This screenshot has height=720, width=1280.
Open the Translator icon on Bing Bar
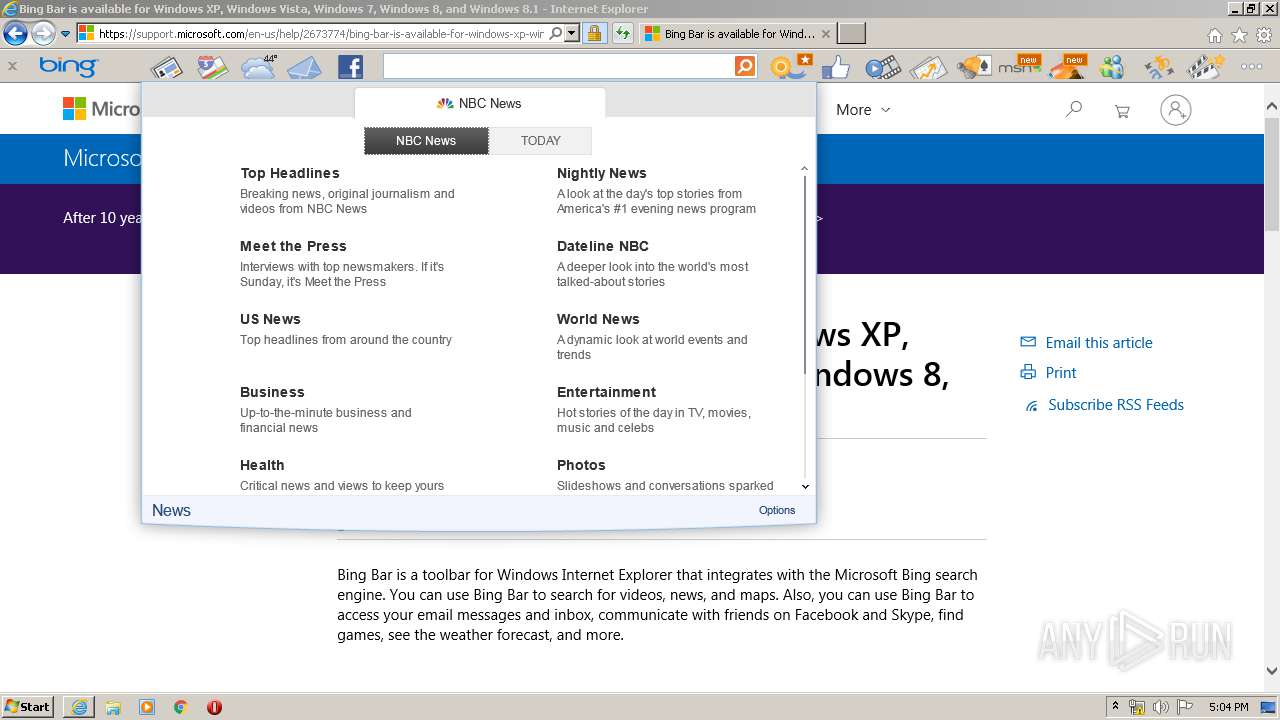pyautogui.click(x=1159, y=67)
